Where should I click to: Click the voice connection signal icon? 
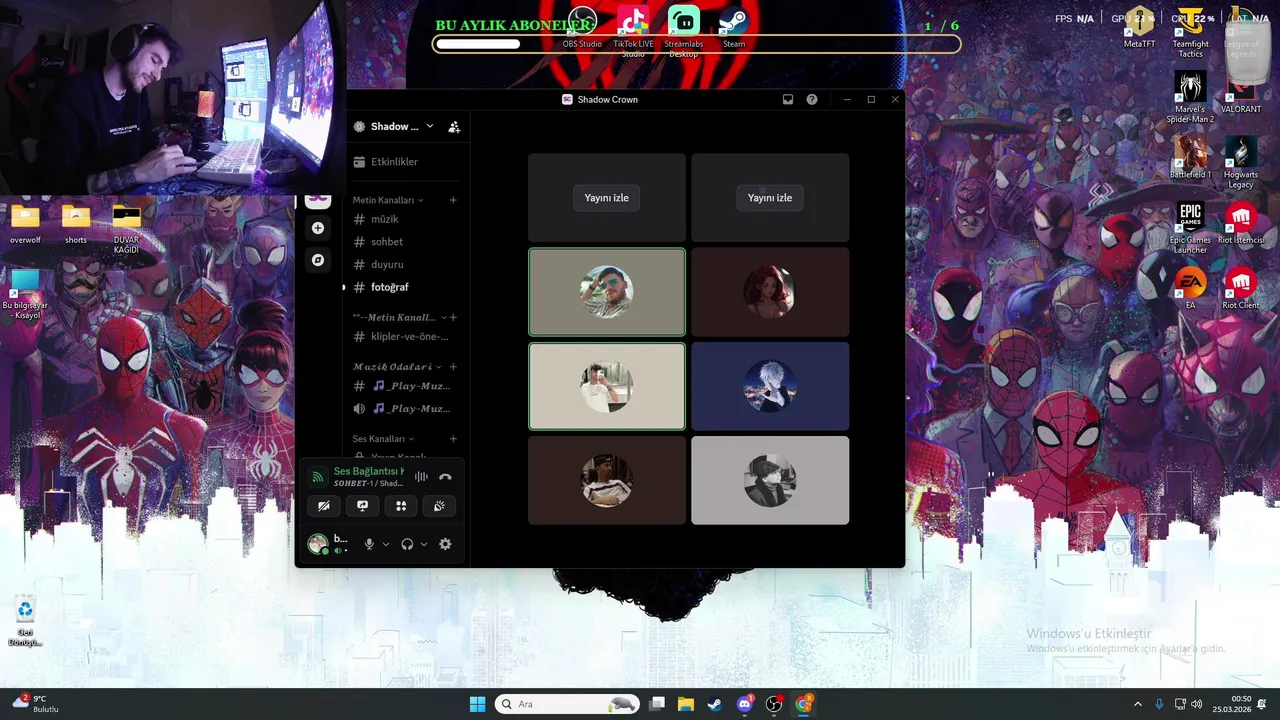tap(318, 477)
